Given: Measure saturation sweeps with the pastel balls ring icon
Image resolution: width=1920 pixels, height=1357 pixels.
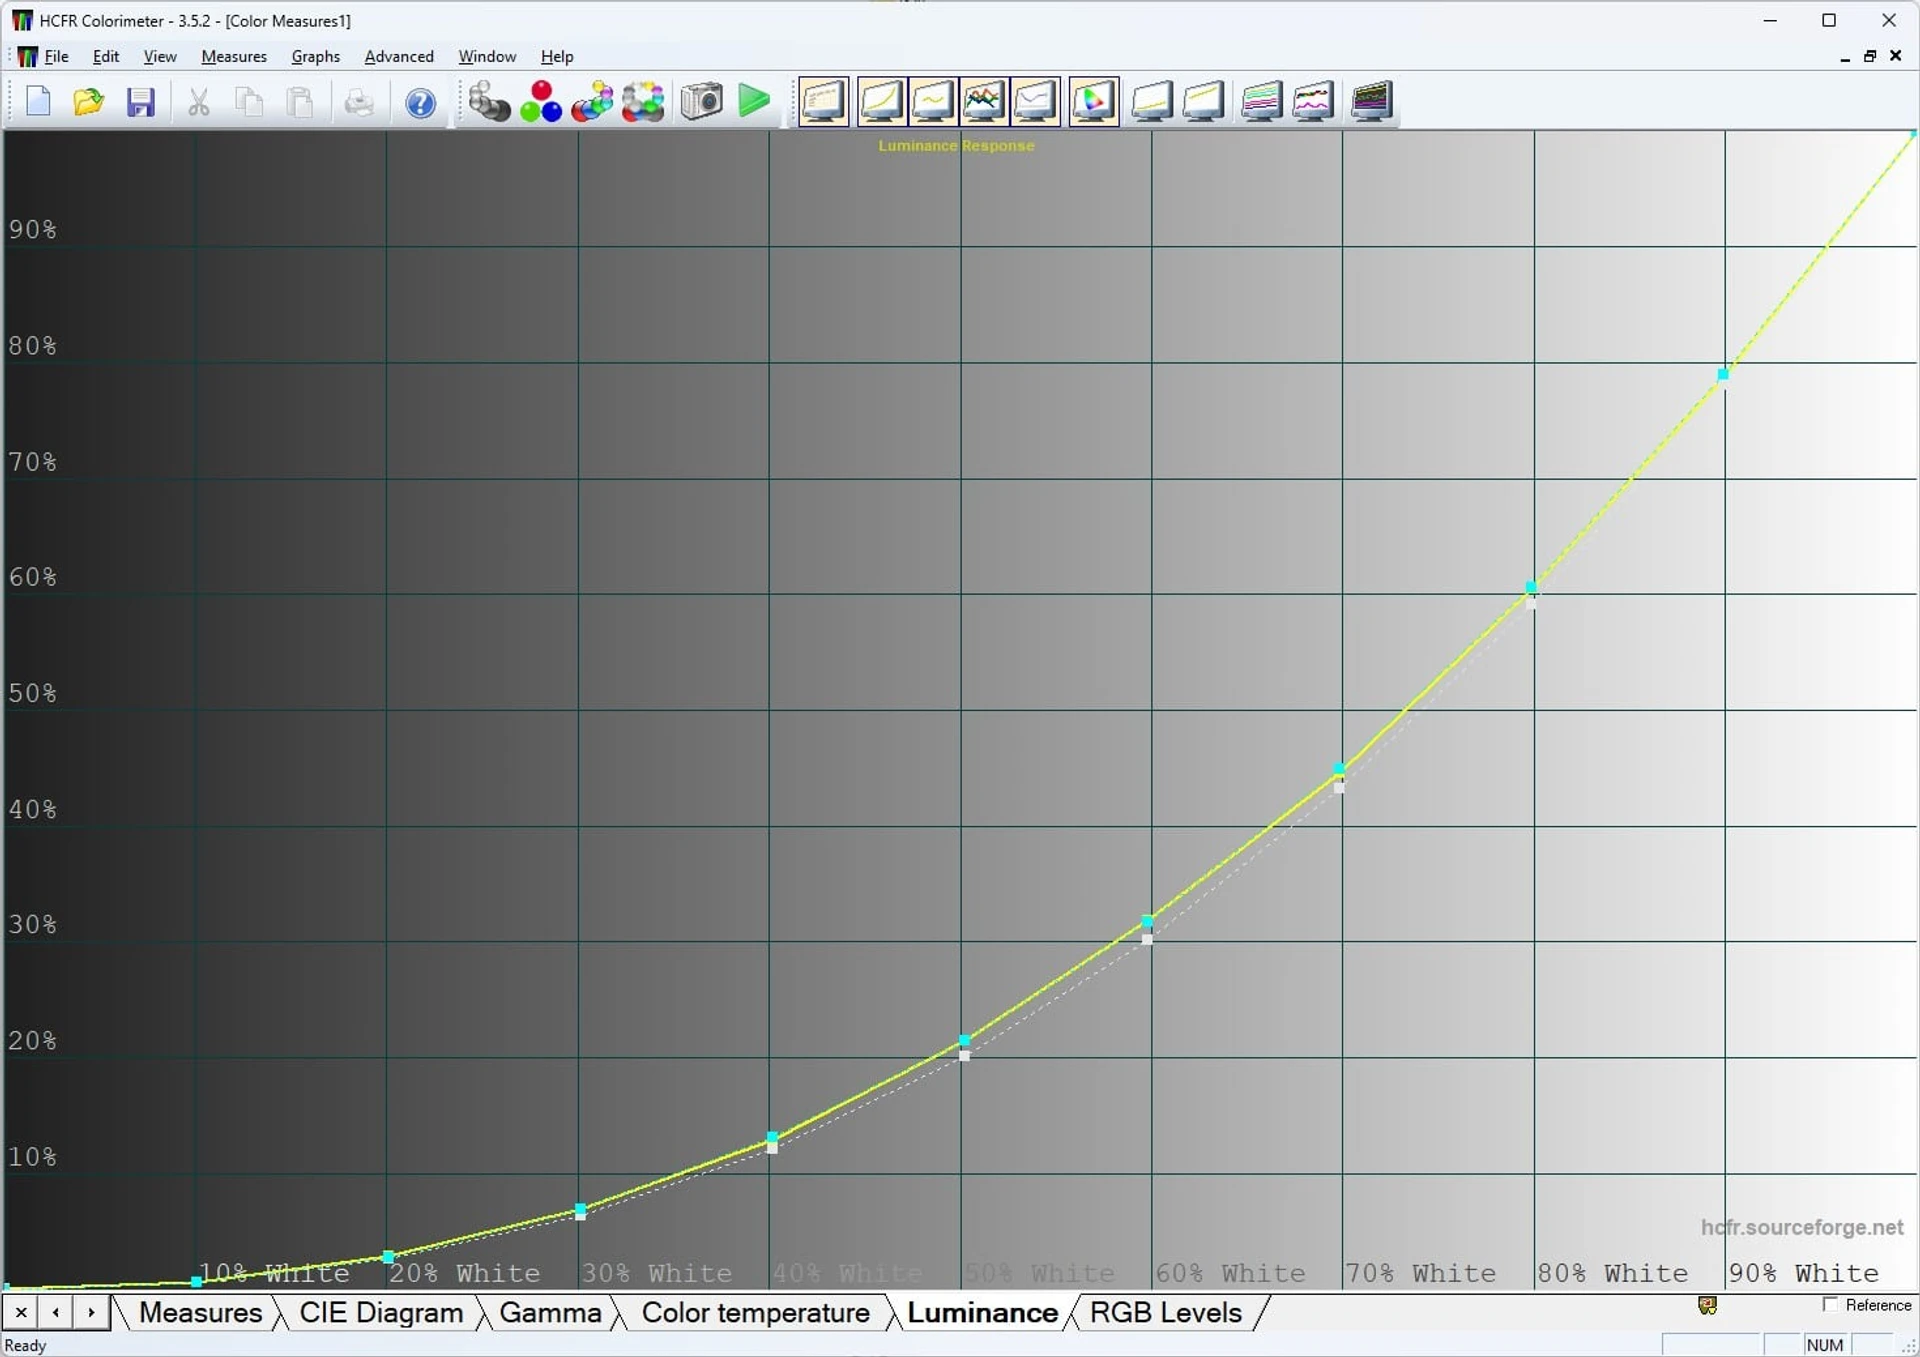Looking at the screenshot, I should point(643,101).
